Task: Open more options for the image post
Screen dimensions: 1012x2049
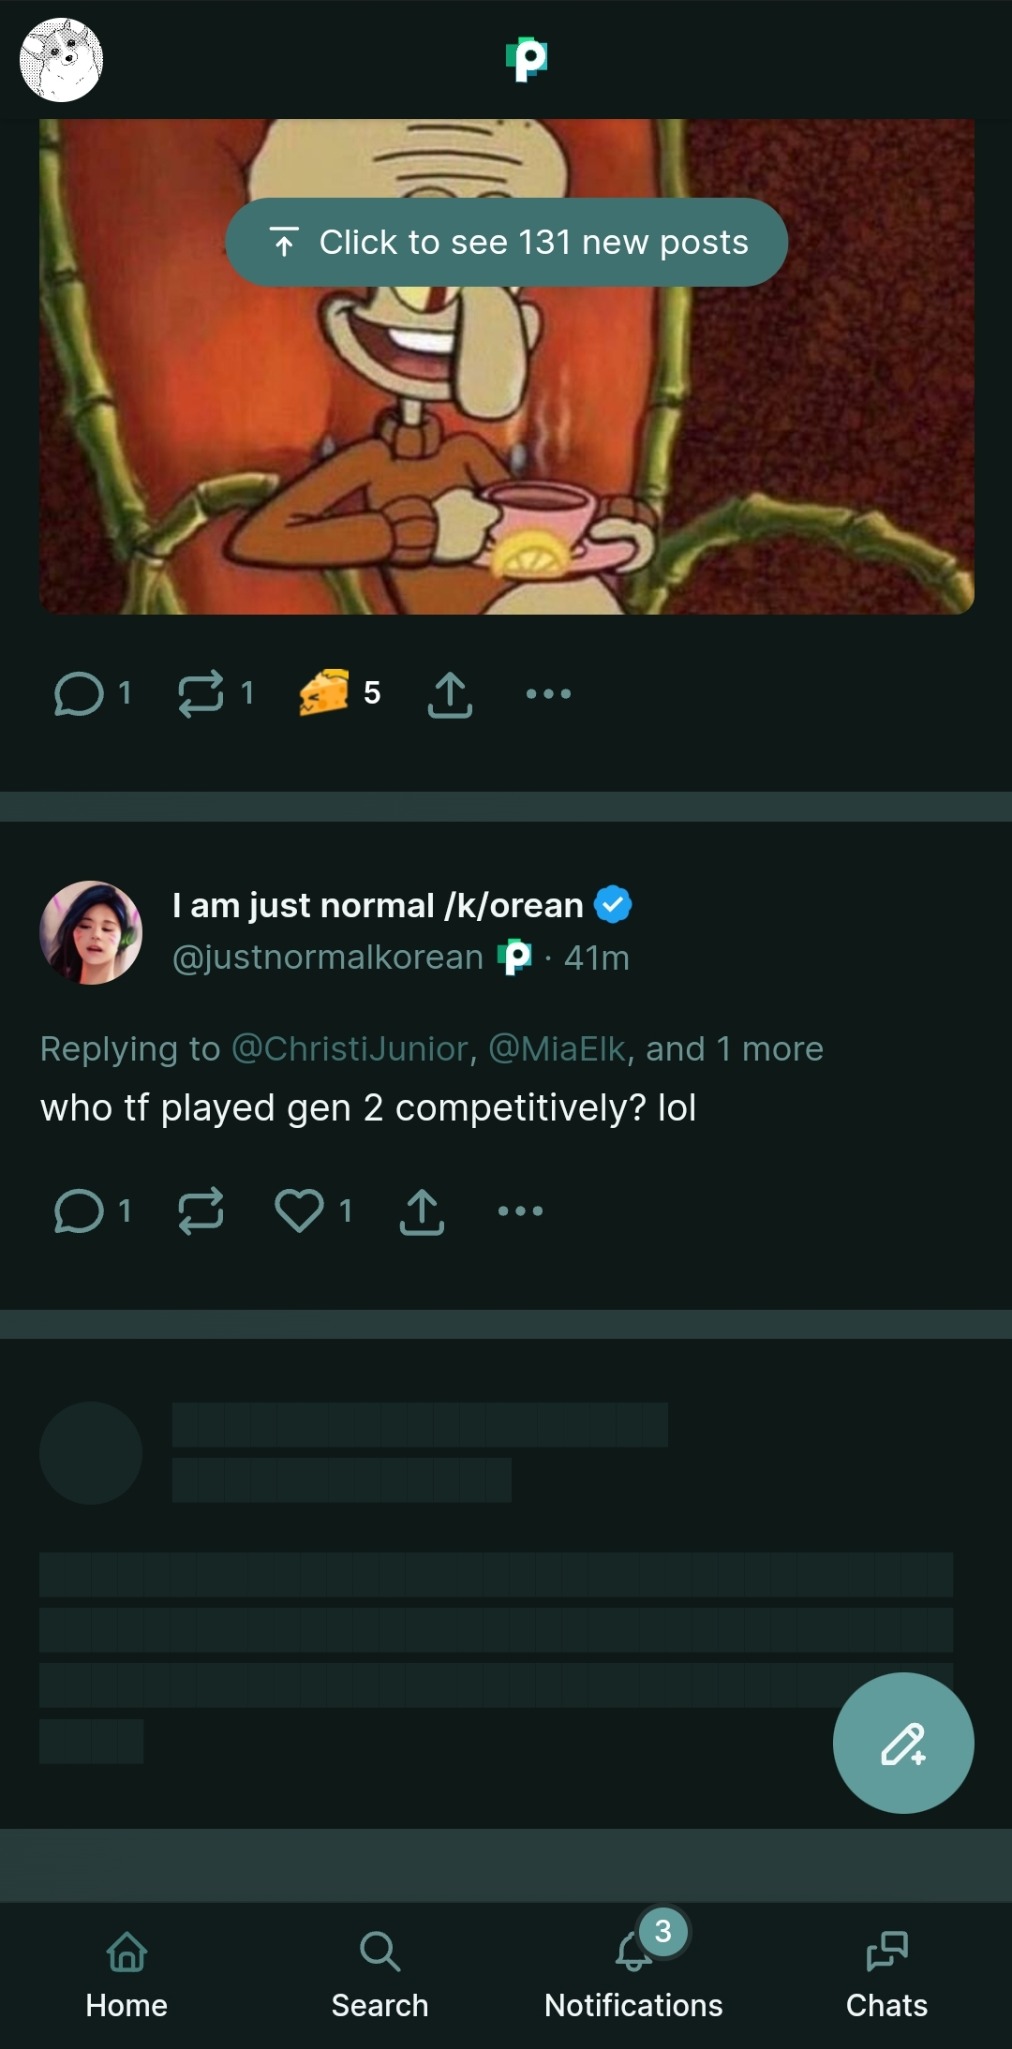Action: [548, 693]
